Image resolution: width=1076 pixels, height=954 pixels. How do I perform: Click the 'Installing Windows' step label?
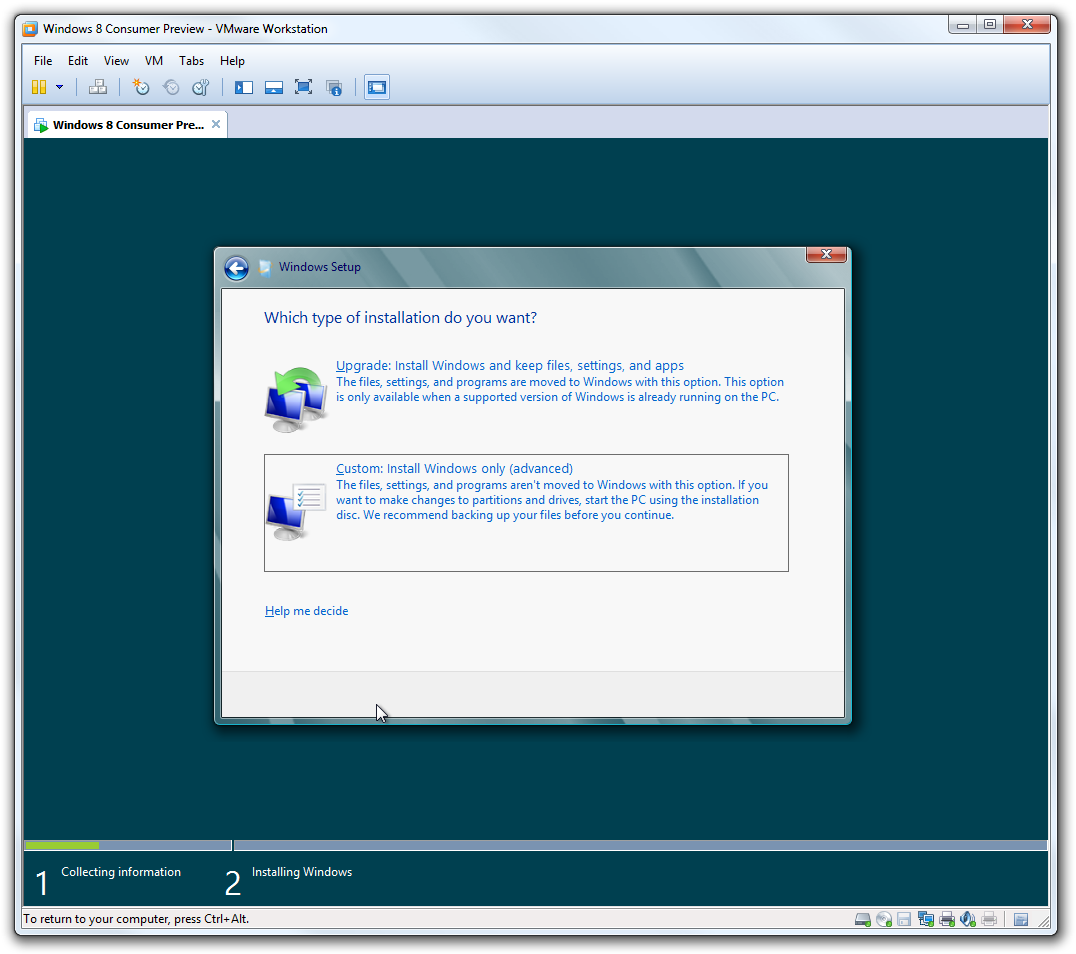point(302,872)
